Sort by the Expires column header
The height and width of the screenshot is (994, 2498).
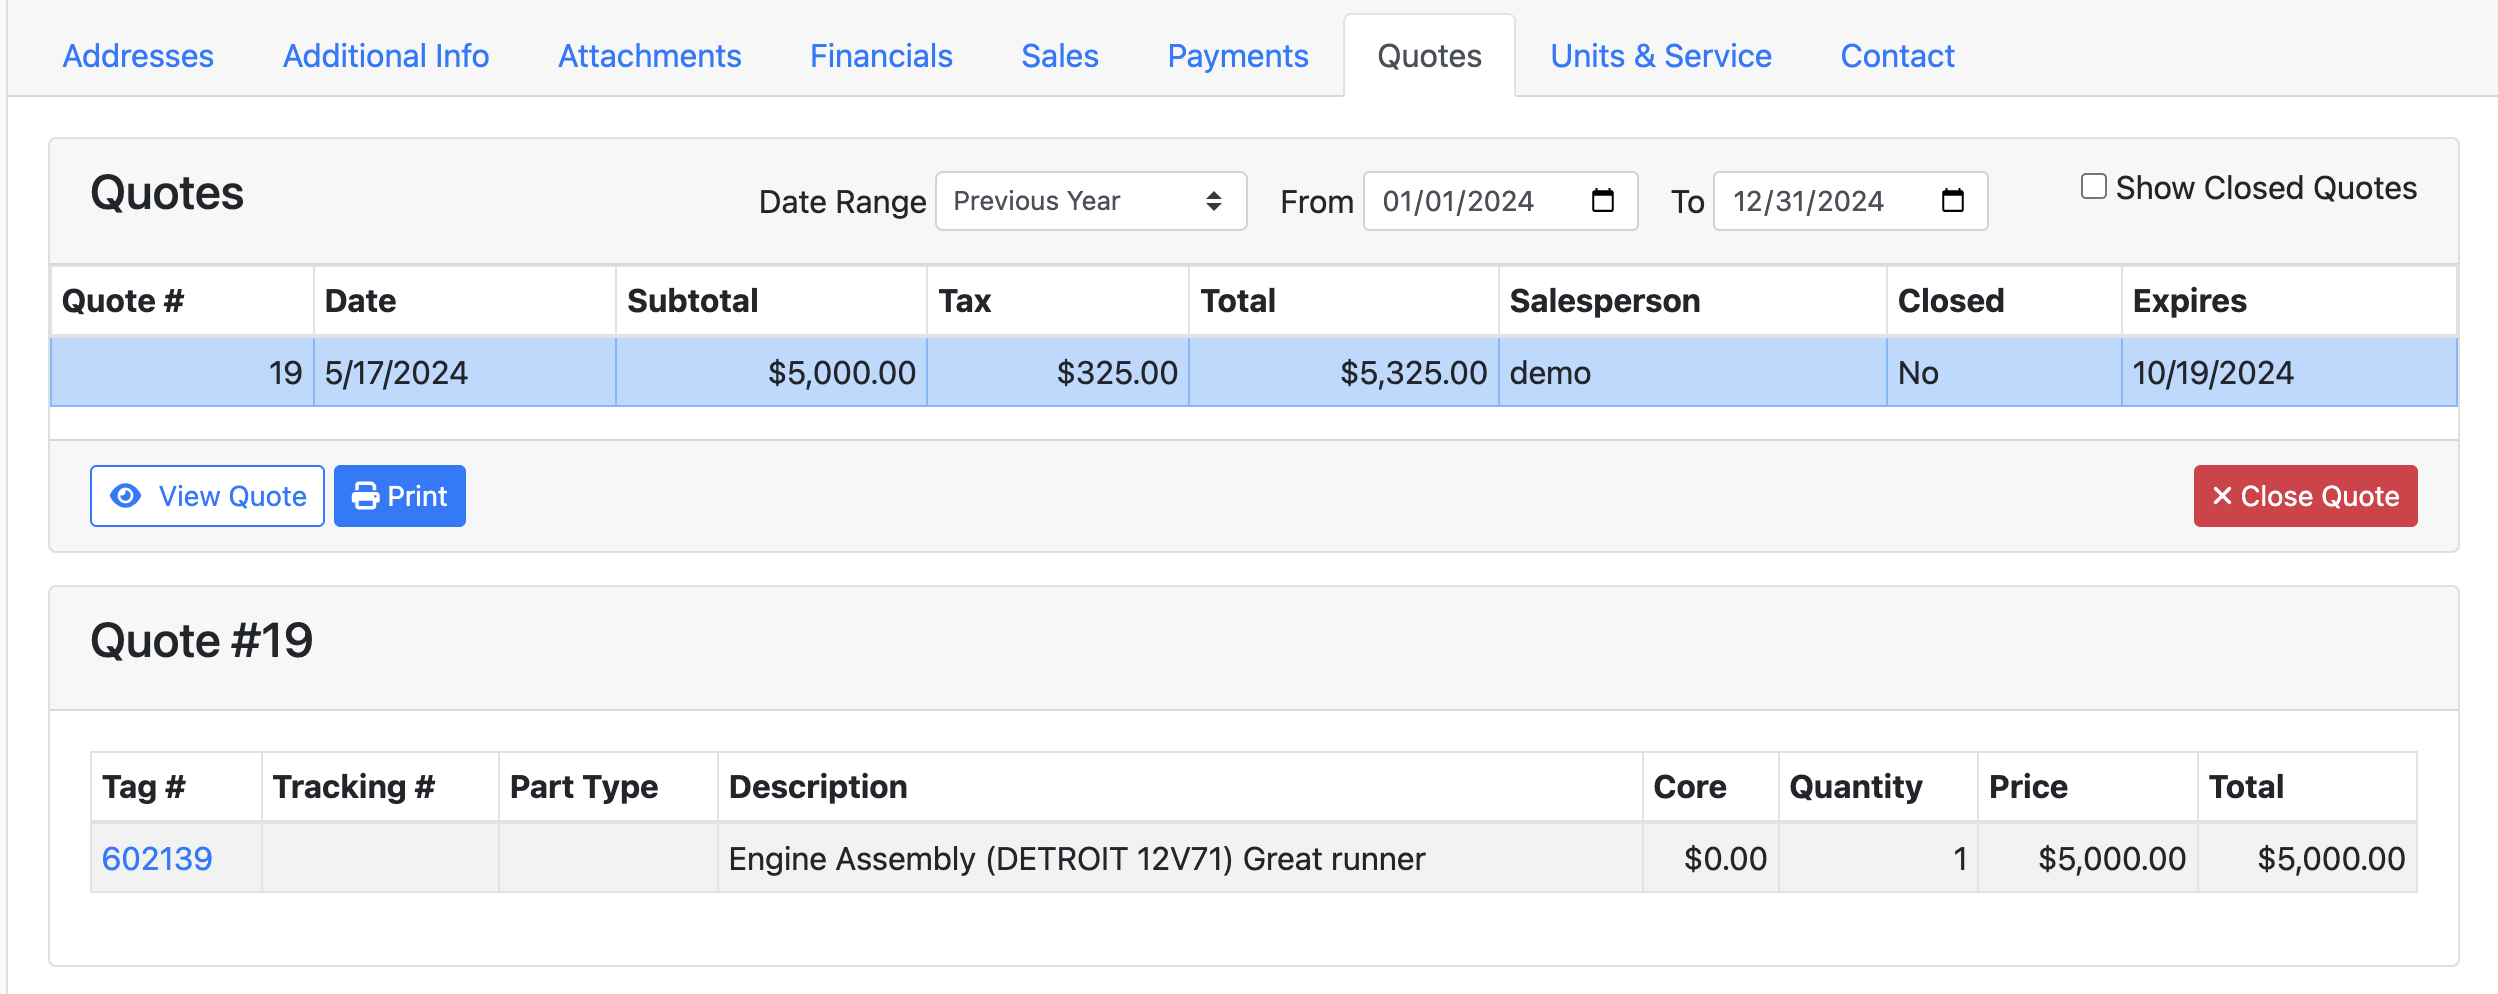[2189, 301]
